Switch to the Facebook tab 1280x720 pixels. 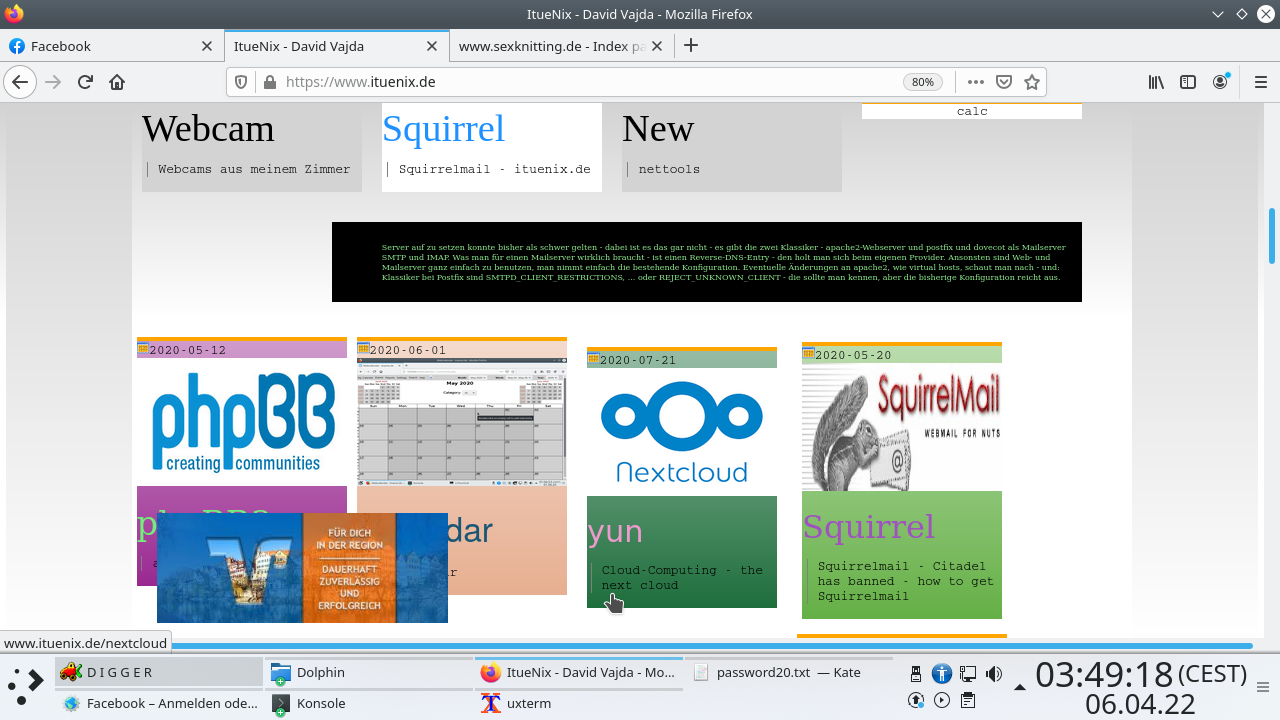pyautogui.click(x=100, y=45)
